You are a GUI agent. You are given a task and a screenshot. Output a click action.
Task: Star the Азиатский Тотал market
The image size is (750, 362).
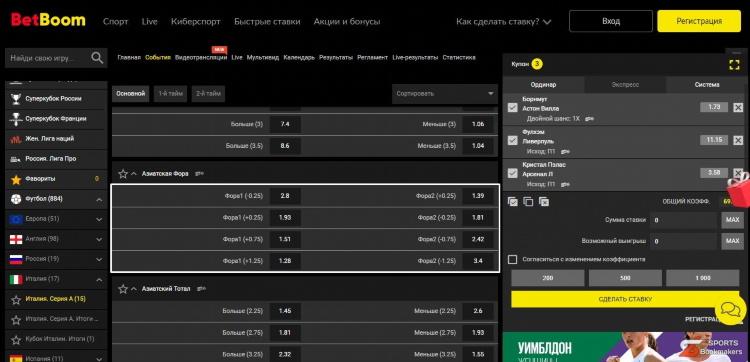coord(123,289)
